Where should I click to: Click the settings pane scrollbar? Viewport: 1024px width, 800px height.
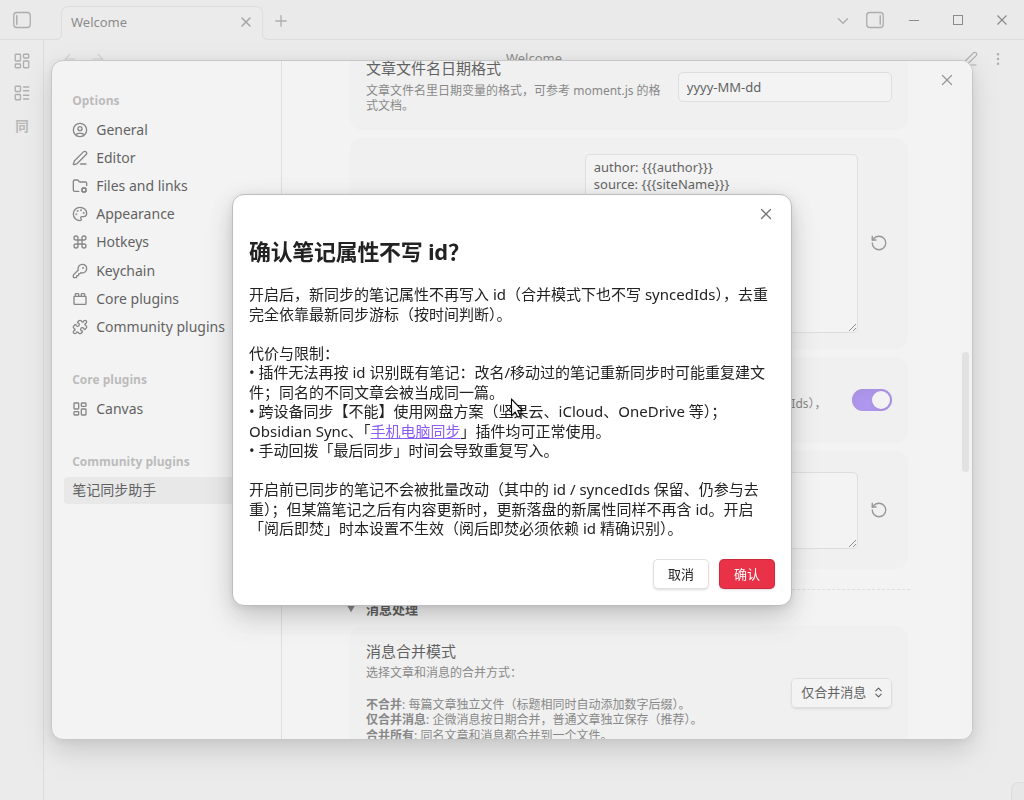pos(965,411)
